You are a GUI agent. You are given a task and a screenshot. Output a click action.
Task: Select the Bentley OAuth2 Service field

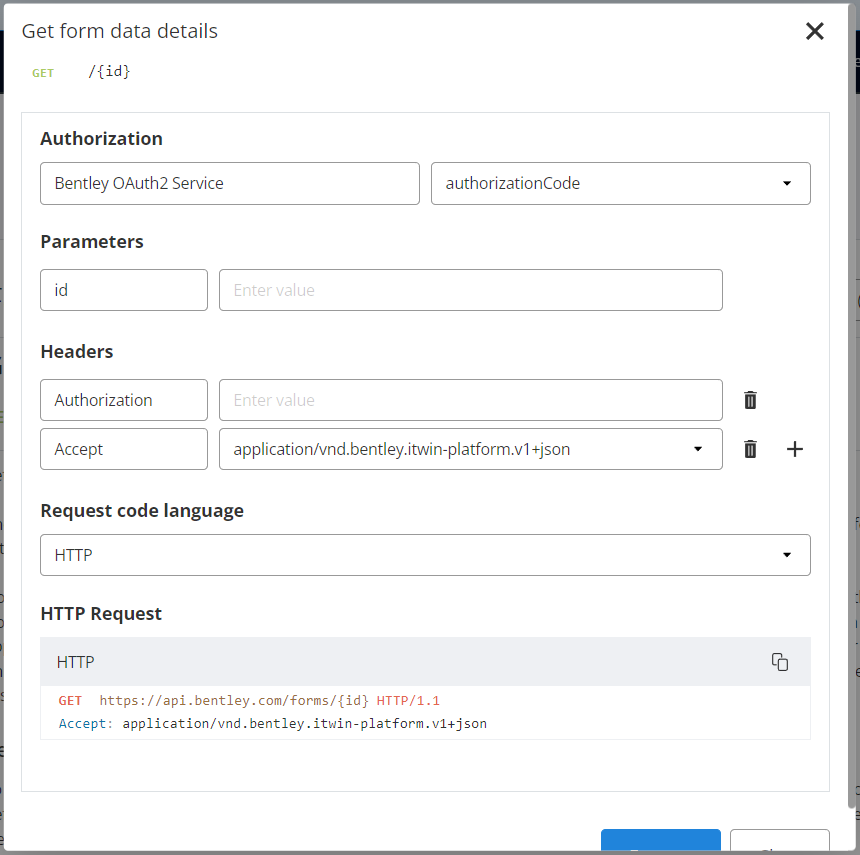coord(230,183)
